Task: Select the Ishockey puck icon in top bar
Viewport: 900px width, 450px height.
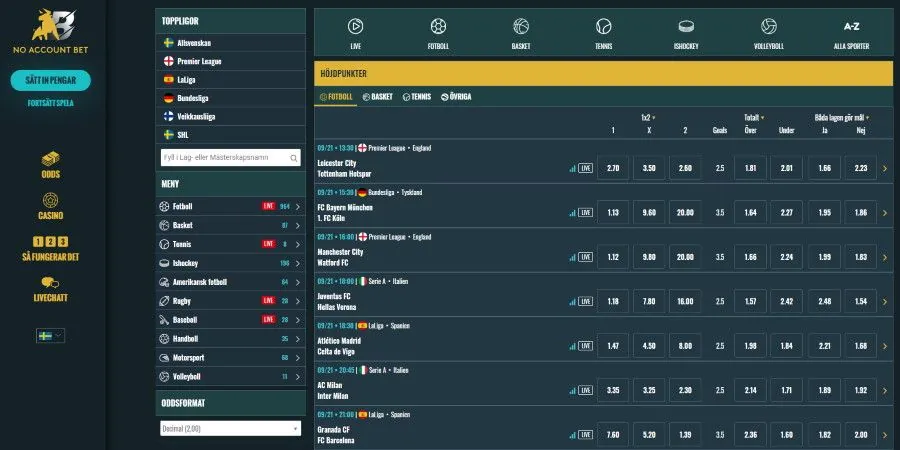Action: [x=686, y=26]
